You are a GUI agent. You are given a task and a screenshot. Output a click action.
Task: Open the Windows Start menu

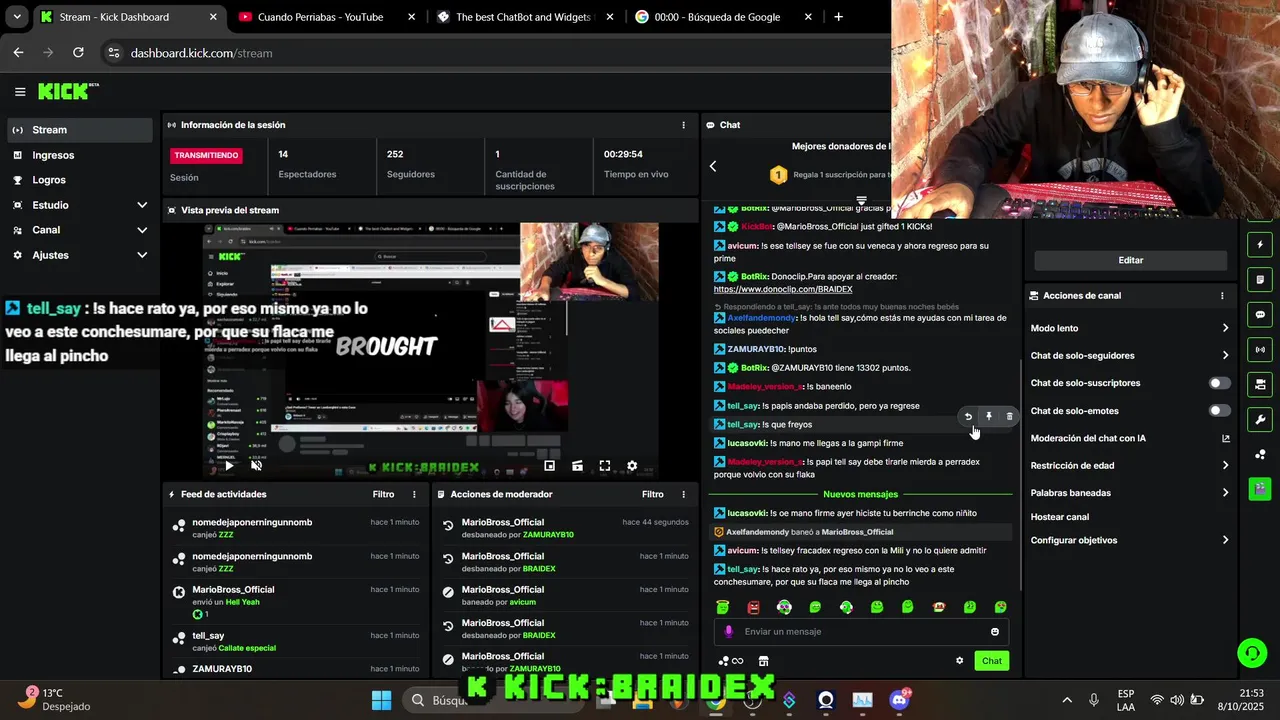[x=381, y=699]
